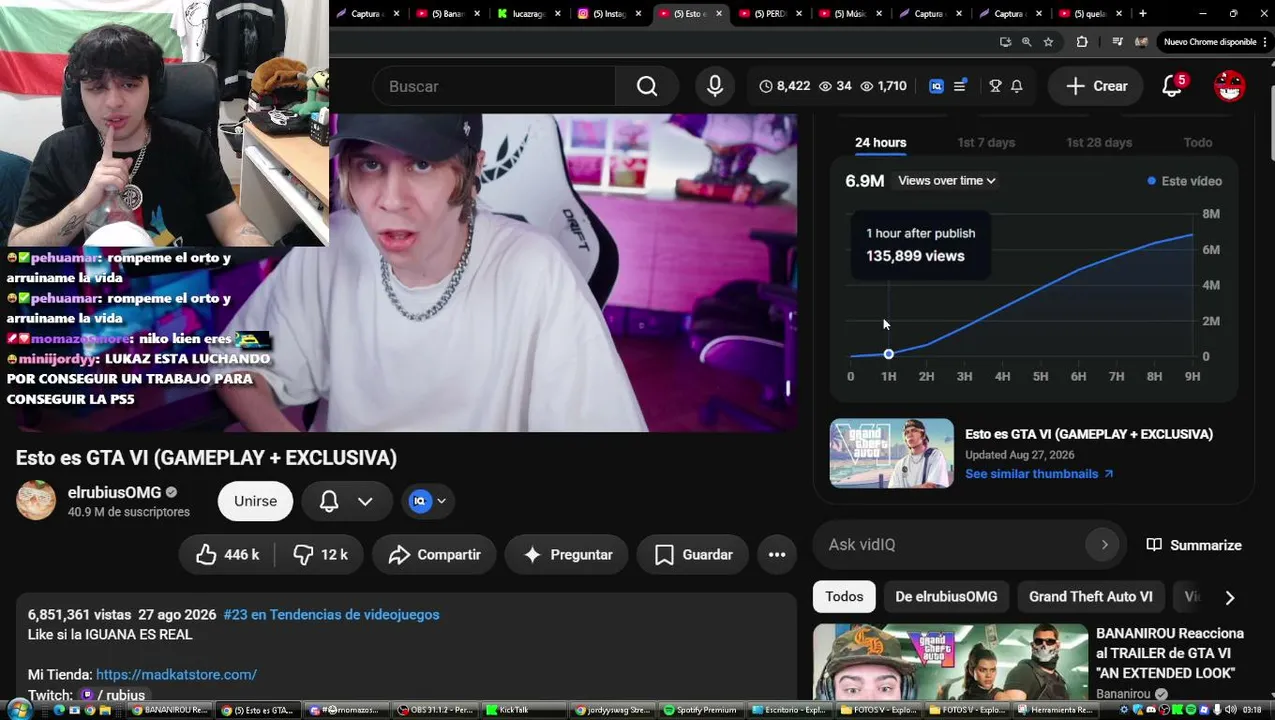
Task: Click the Crear button
Action: [x=1097, y=86]
